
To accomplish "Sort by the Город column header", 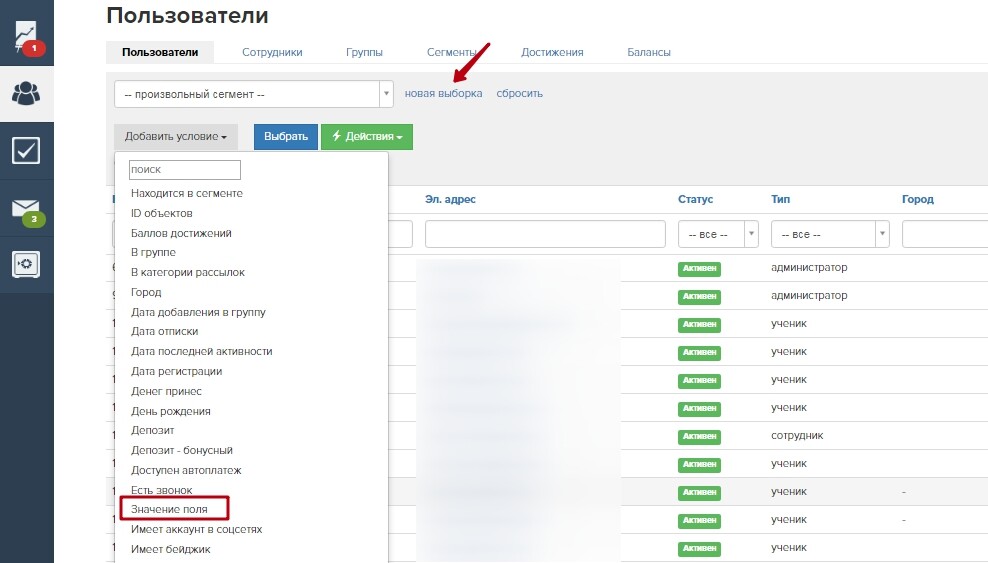I will pos(917,199).
